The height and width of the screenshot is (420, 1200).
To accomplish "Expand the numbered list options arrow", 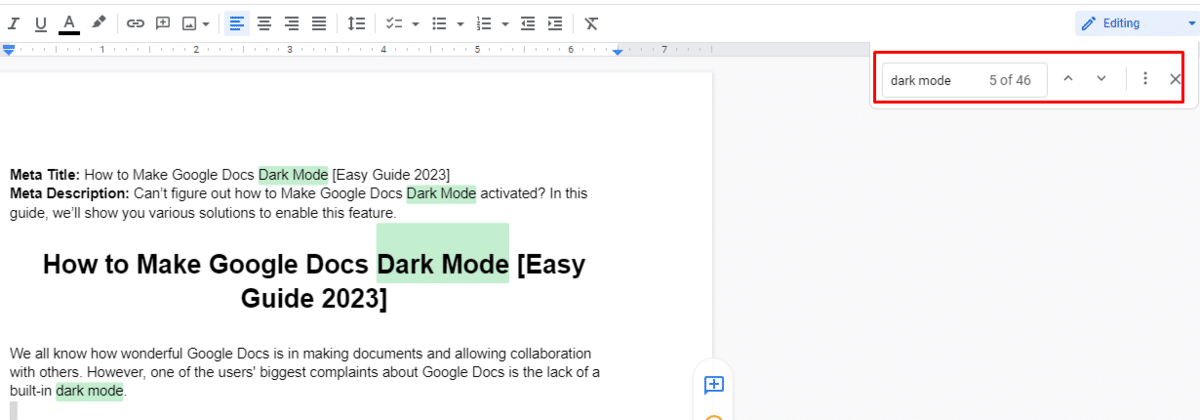I will (x=506, y=23).
